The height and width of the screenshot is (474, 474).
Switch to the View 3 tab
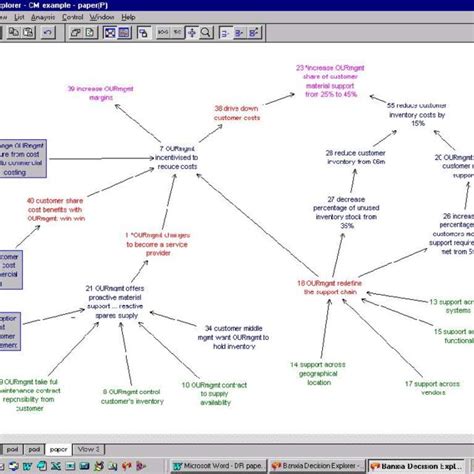88,449
